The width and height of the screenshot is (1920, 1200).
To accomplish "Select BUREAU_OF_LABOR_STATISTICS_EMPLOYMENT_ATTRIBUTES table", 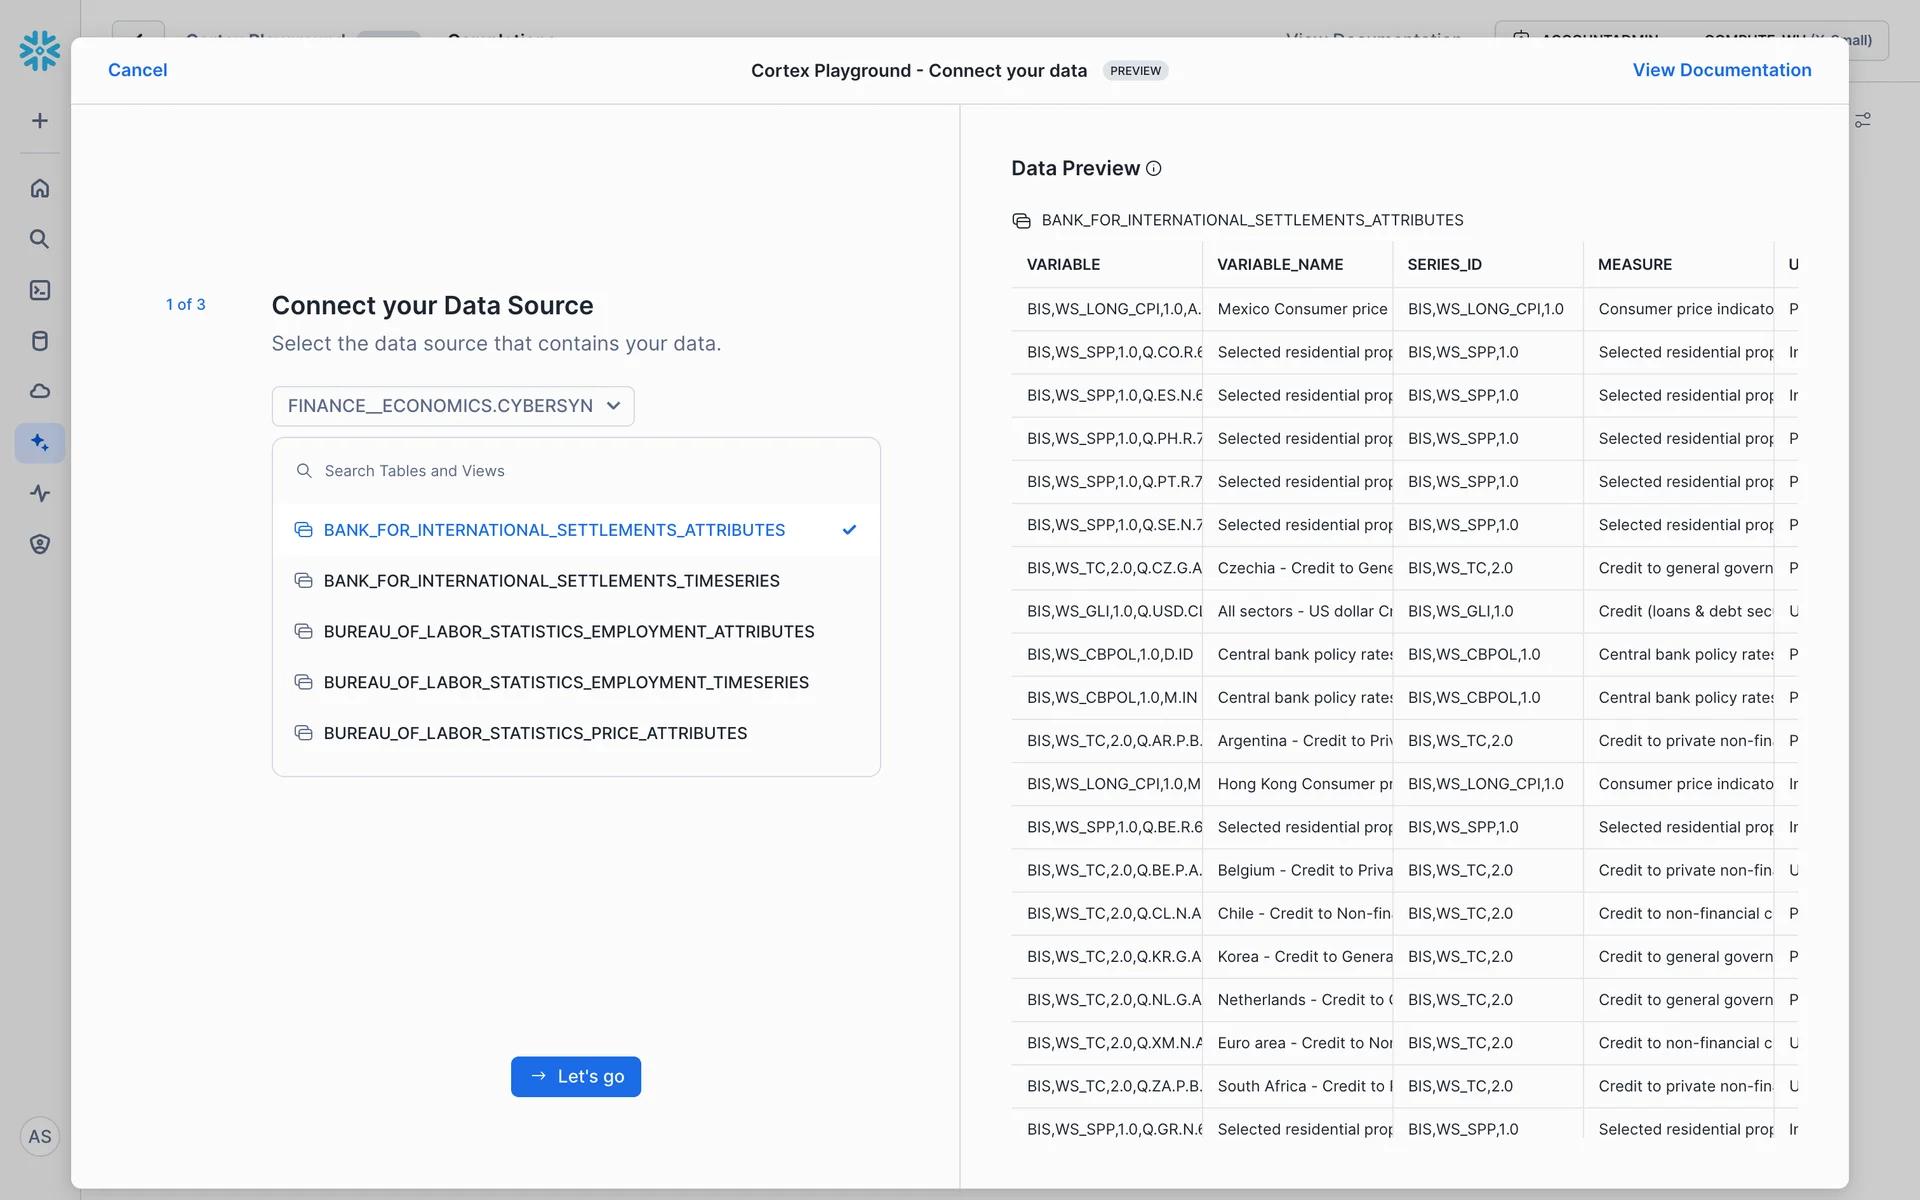I will click(568, 632).
